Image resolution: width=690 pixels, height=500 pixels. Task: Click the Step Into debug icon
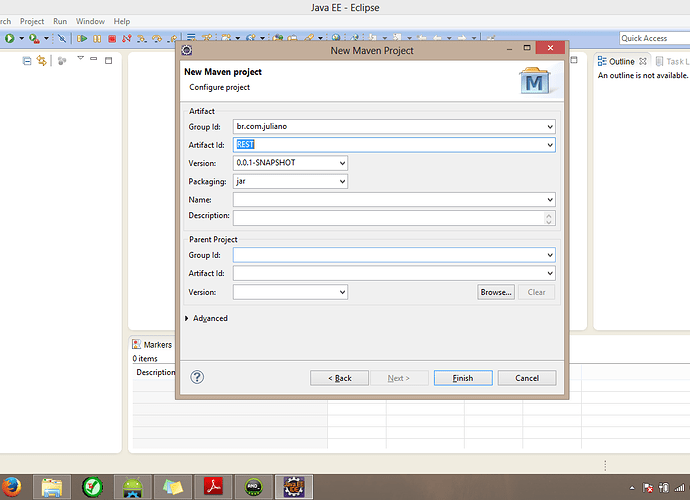pyautogui.click(x=142, y=39)
